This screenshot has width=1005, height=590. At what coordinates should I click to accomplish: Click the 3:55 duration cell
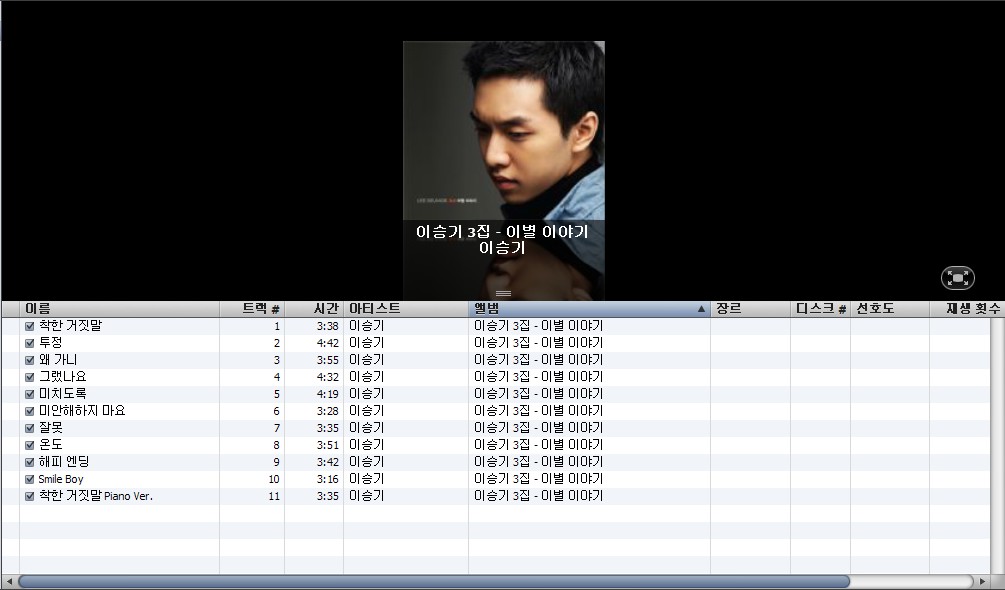[328, 360]
